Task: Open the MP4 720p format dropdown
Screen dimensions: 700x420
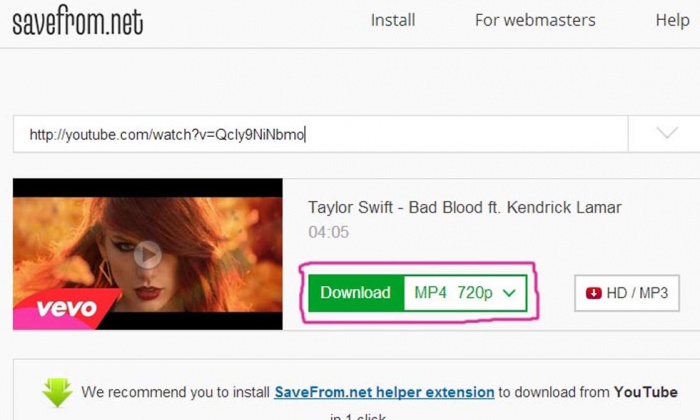Action: 465,293
